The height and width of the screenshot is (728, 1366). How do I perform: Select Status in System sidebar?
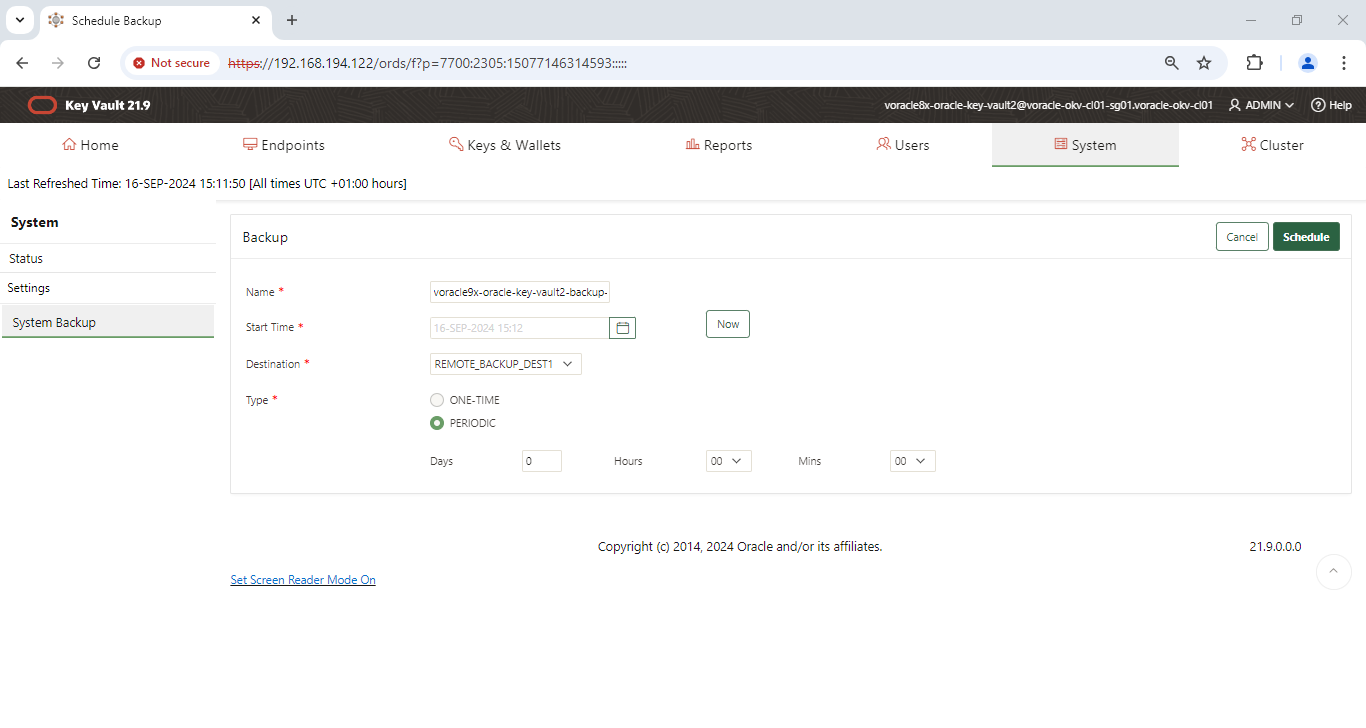(x=108, y=258)
